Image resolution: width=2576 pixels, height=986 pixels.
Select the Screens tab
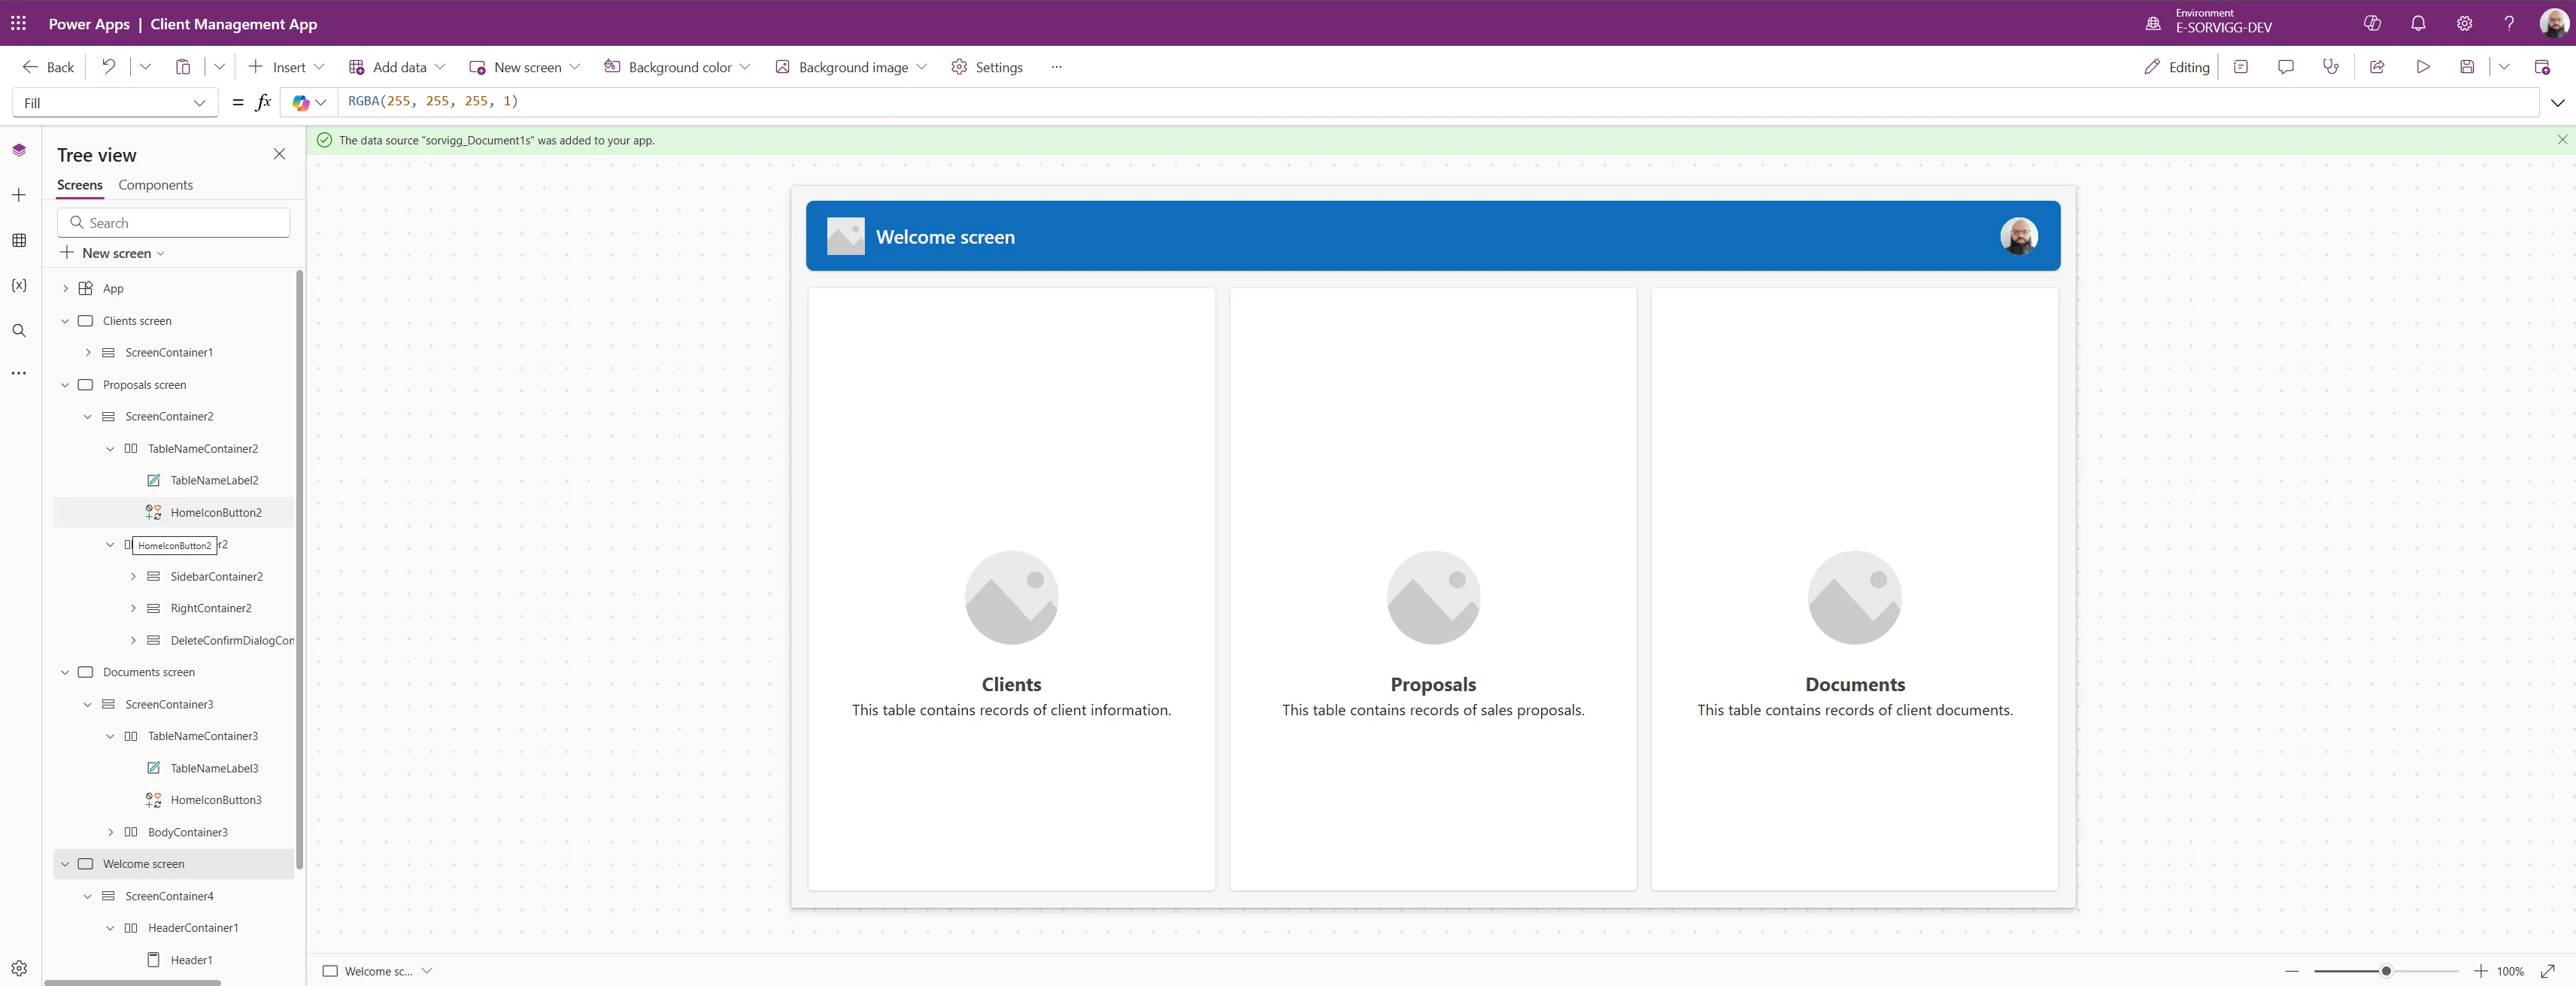80,185
